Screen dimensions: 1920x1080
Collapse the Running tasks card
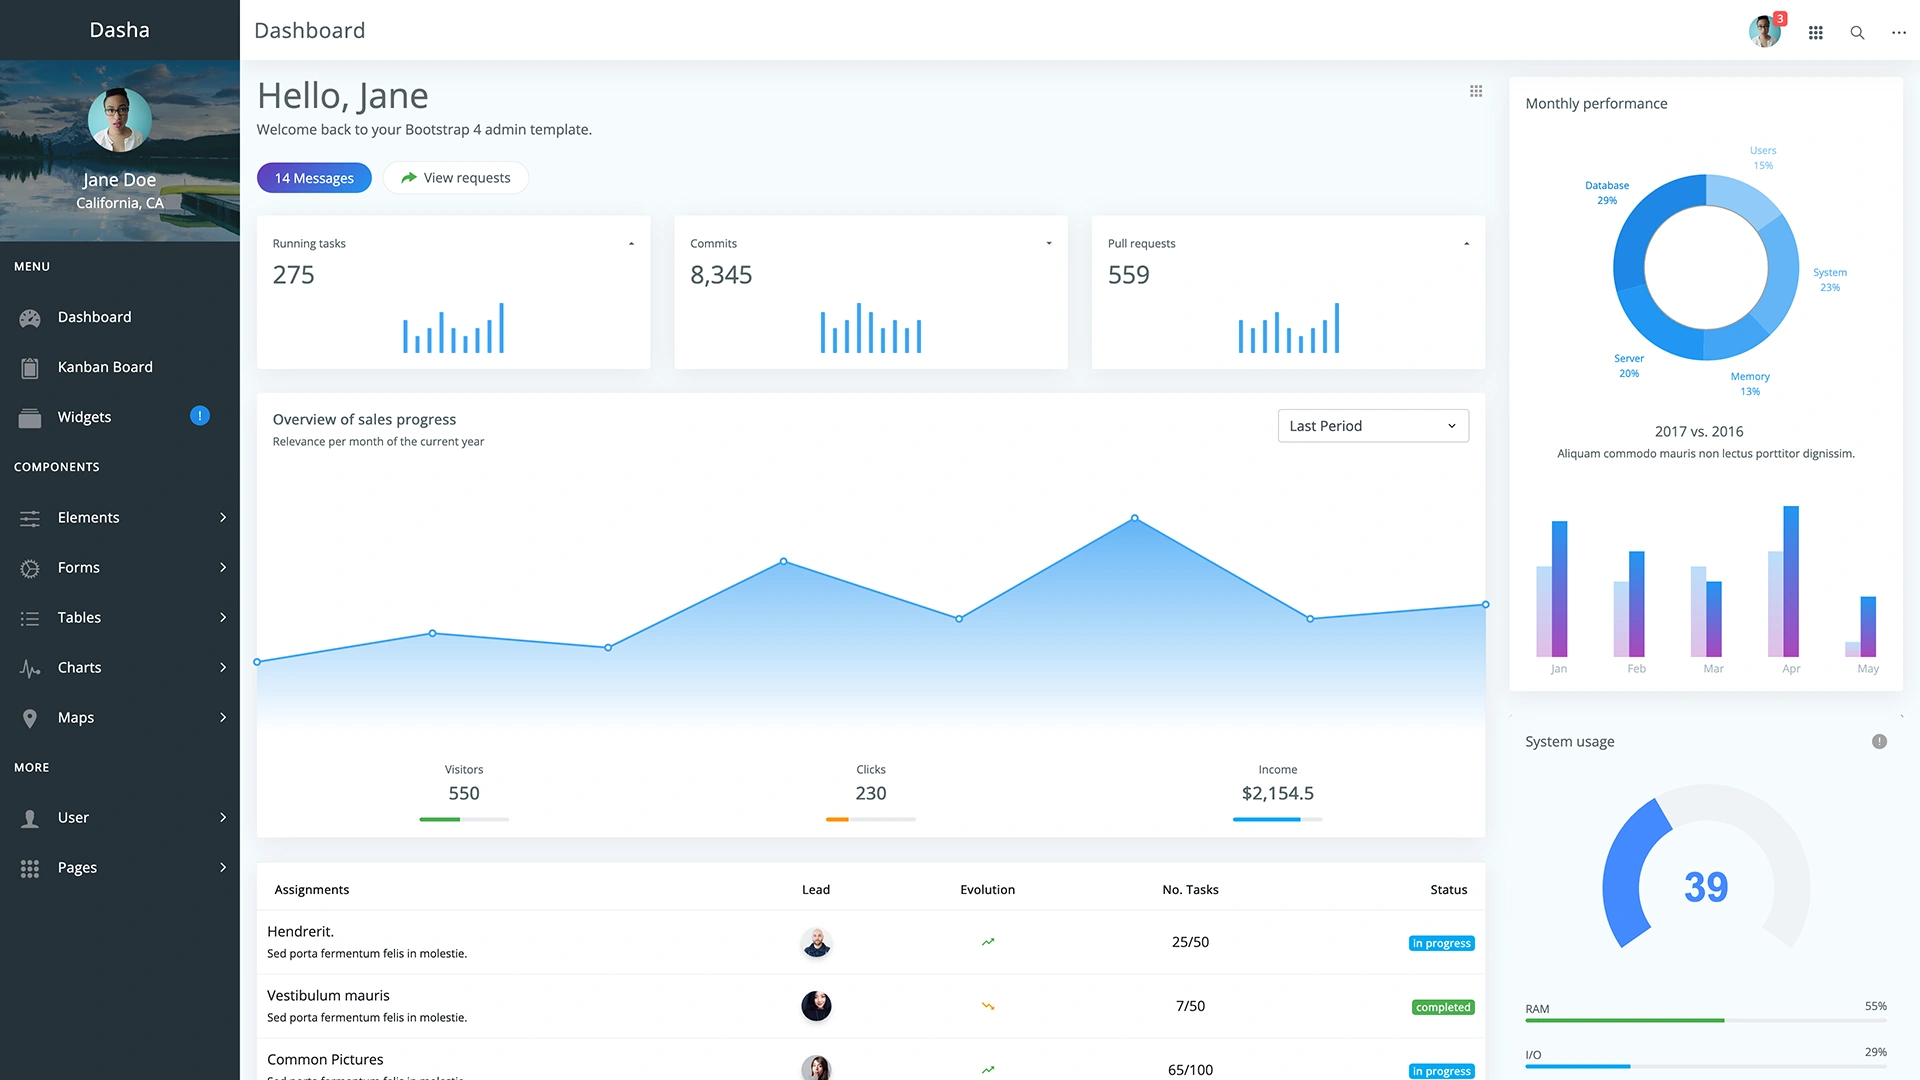[631, 242]
